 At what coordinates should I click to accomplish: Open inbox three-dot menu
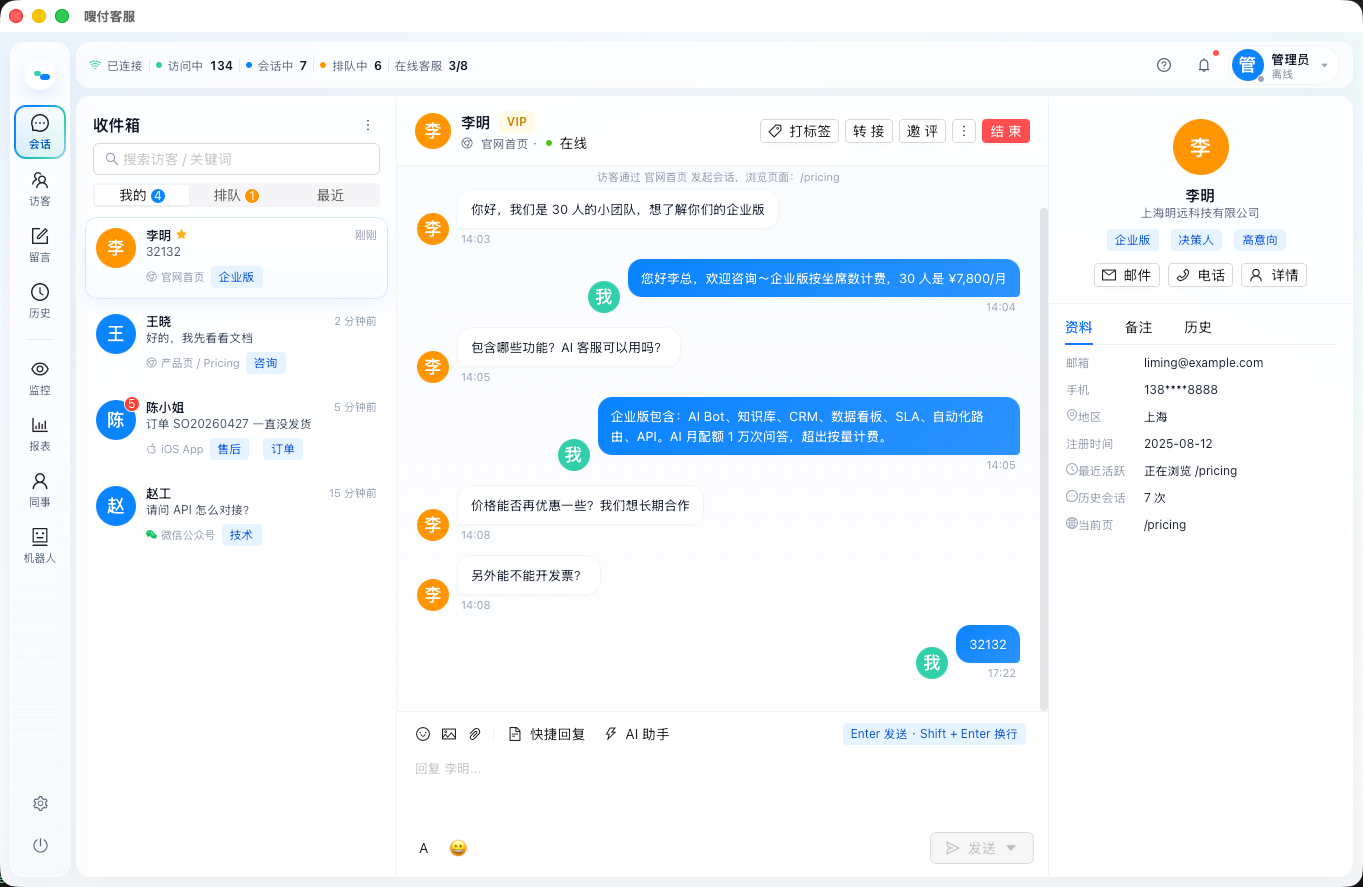click(x=368, y=125)
